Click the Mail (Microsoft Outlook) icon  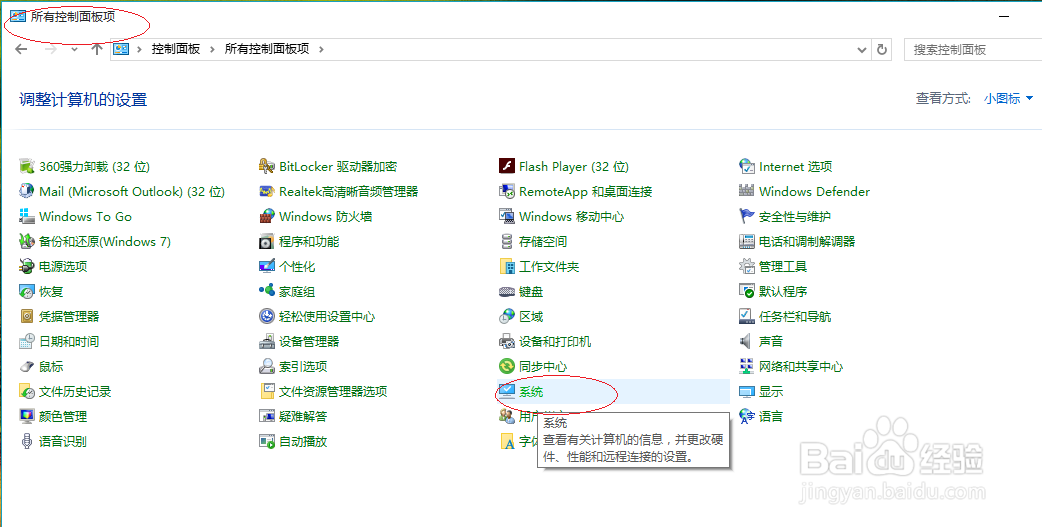(27, 191)
